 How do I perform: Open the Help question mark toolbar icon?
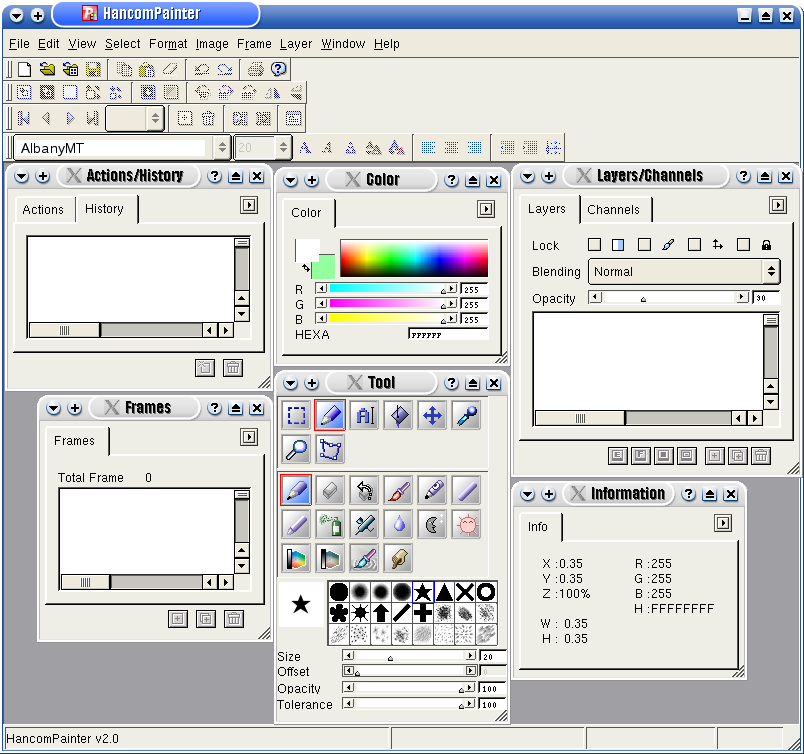click(278, 69)
